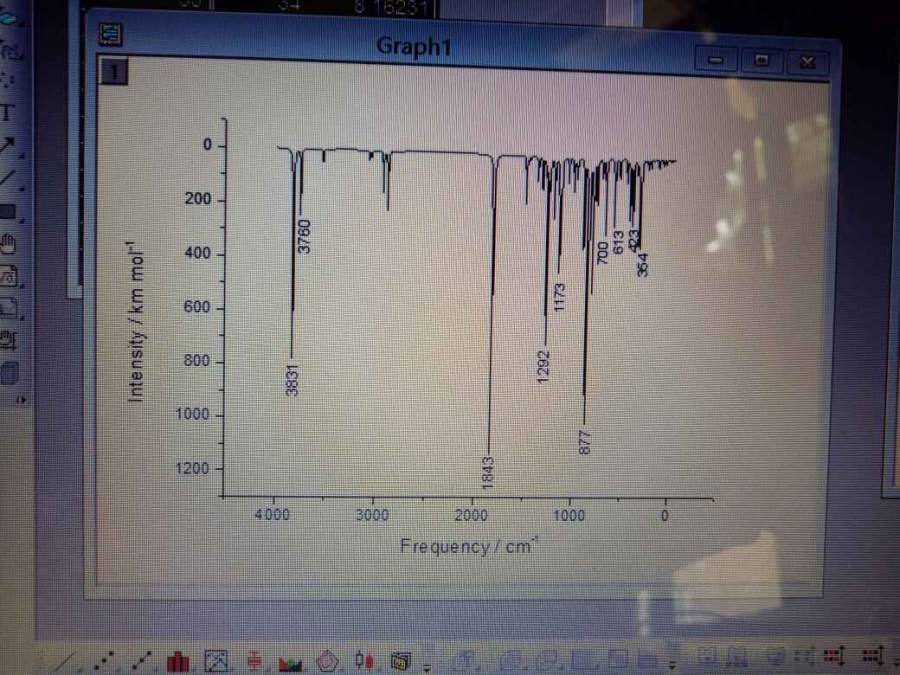Choose the Scatter plot type icon

click(104, 661)
